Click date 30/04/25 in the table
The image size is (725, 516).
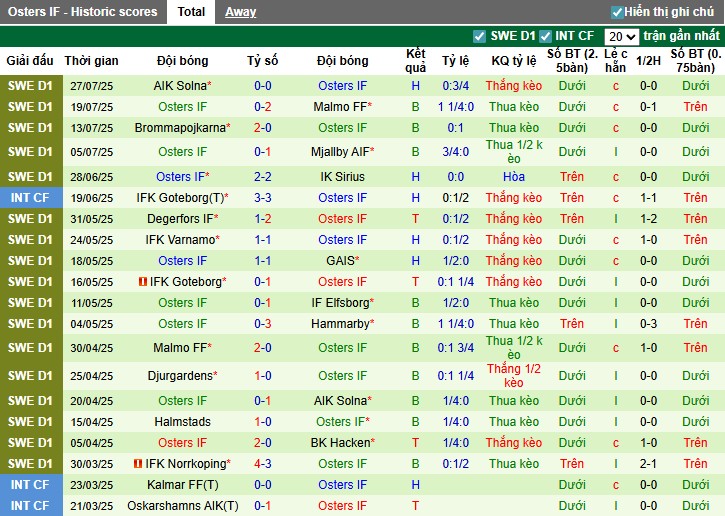pos(92,348)
